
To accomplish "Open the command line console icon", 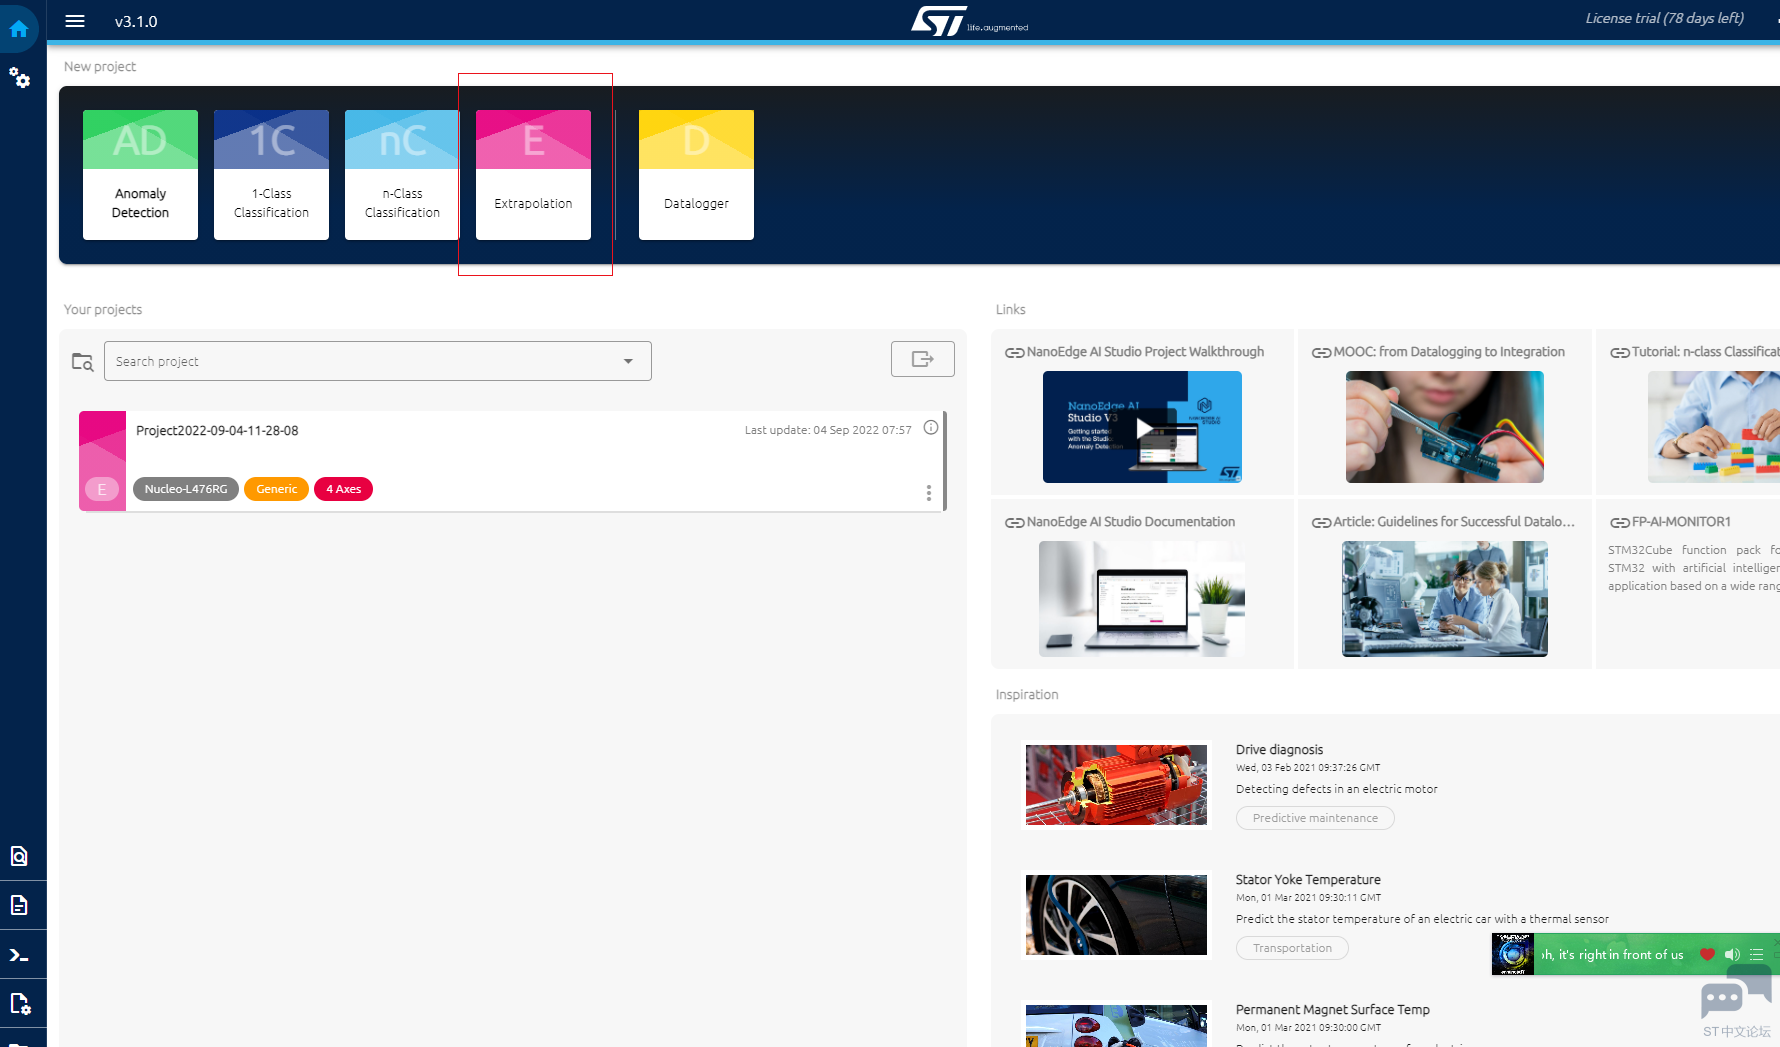I will [19, 955].
